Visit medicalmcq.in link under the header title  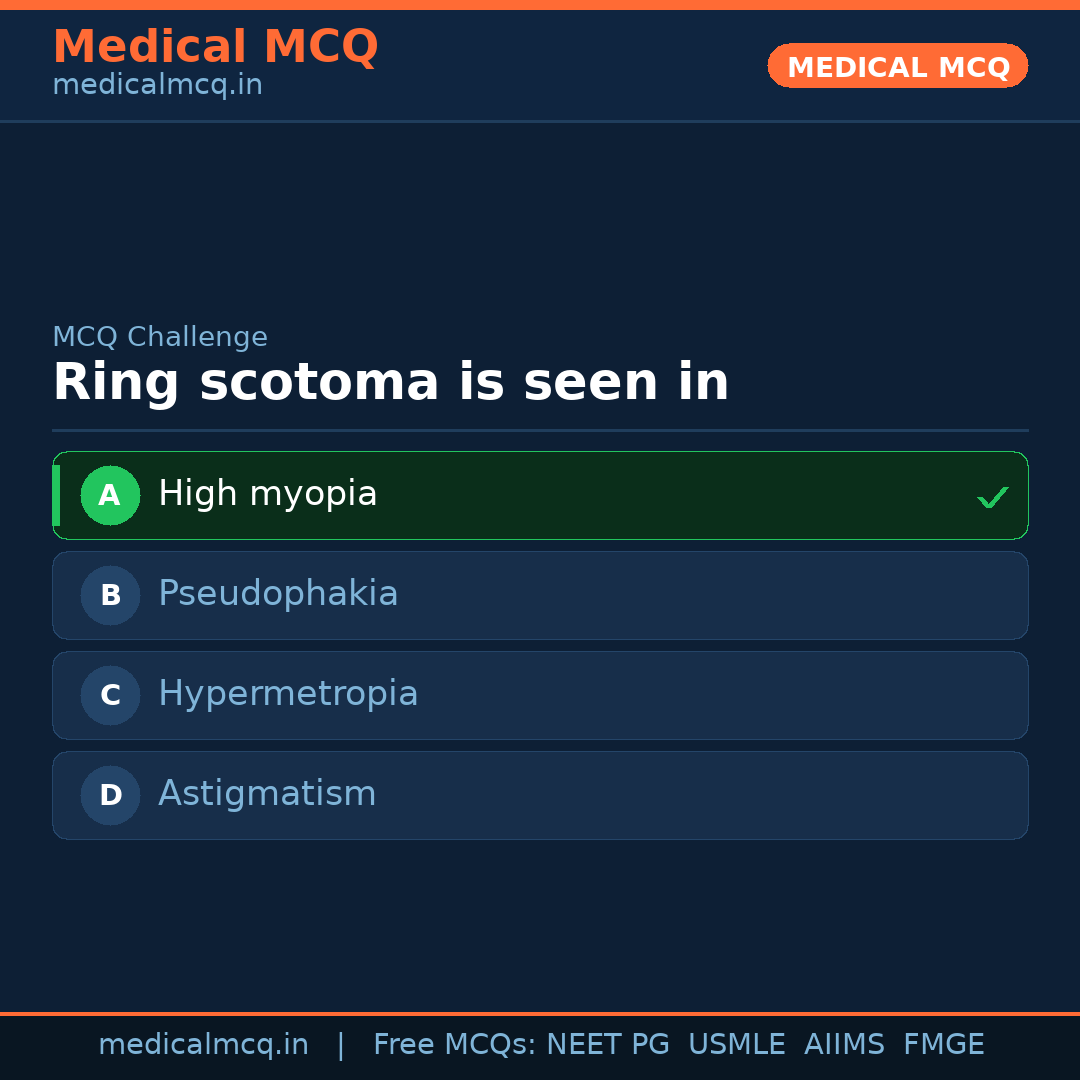[x=157, y=85]
